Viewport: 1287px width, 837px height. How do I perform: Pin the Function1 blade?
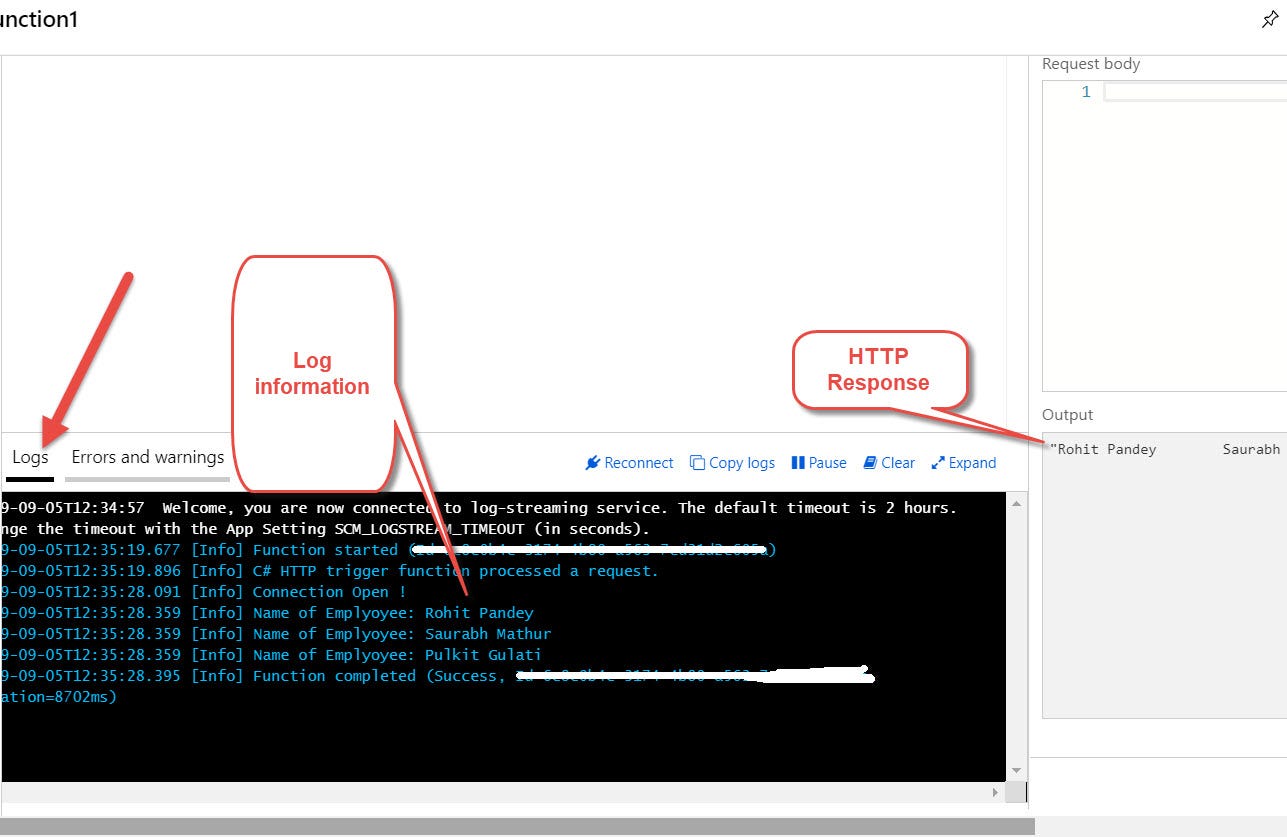(x=1270, y=19)
